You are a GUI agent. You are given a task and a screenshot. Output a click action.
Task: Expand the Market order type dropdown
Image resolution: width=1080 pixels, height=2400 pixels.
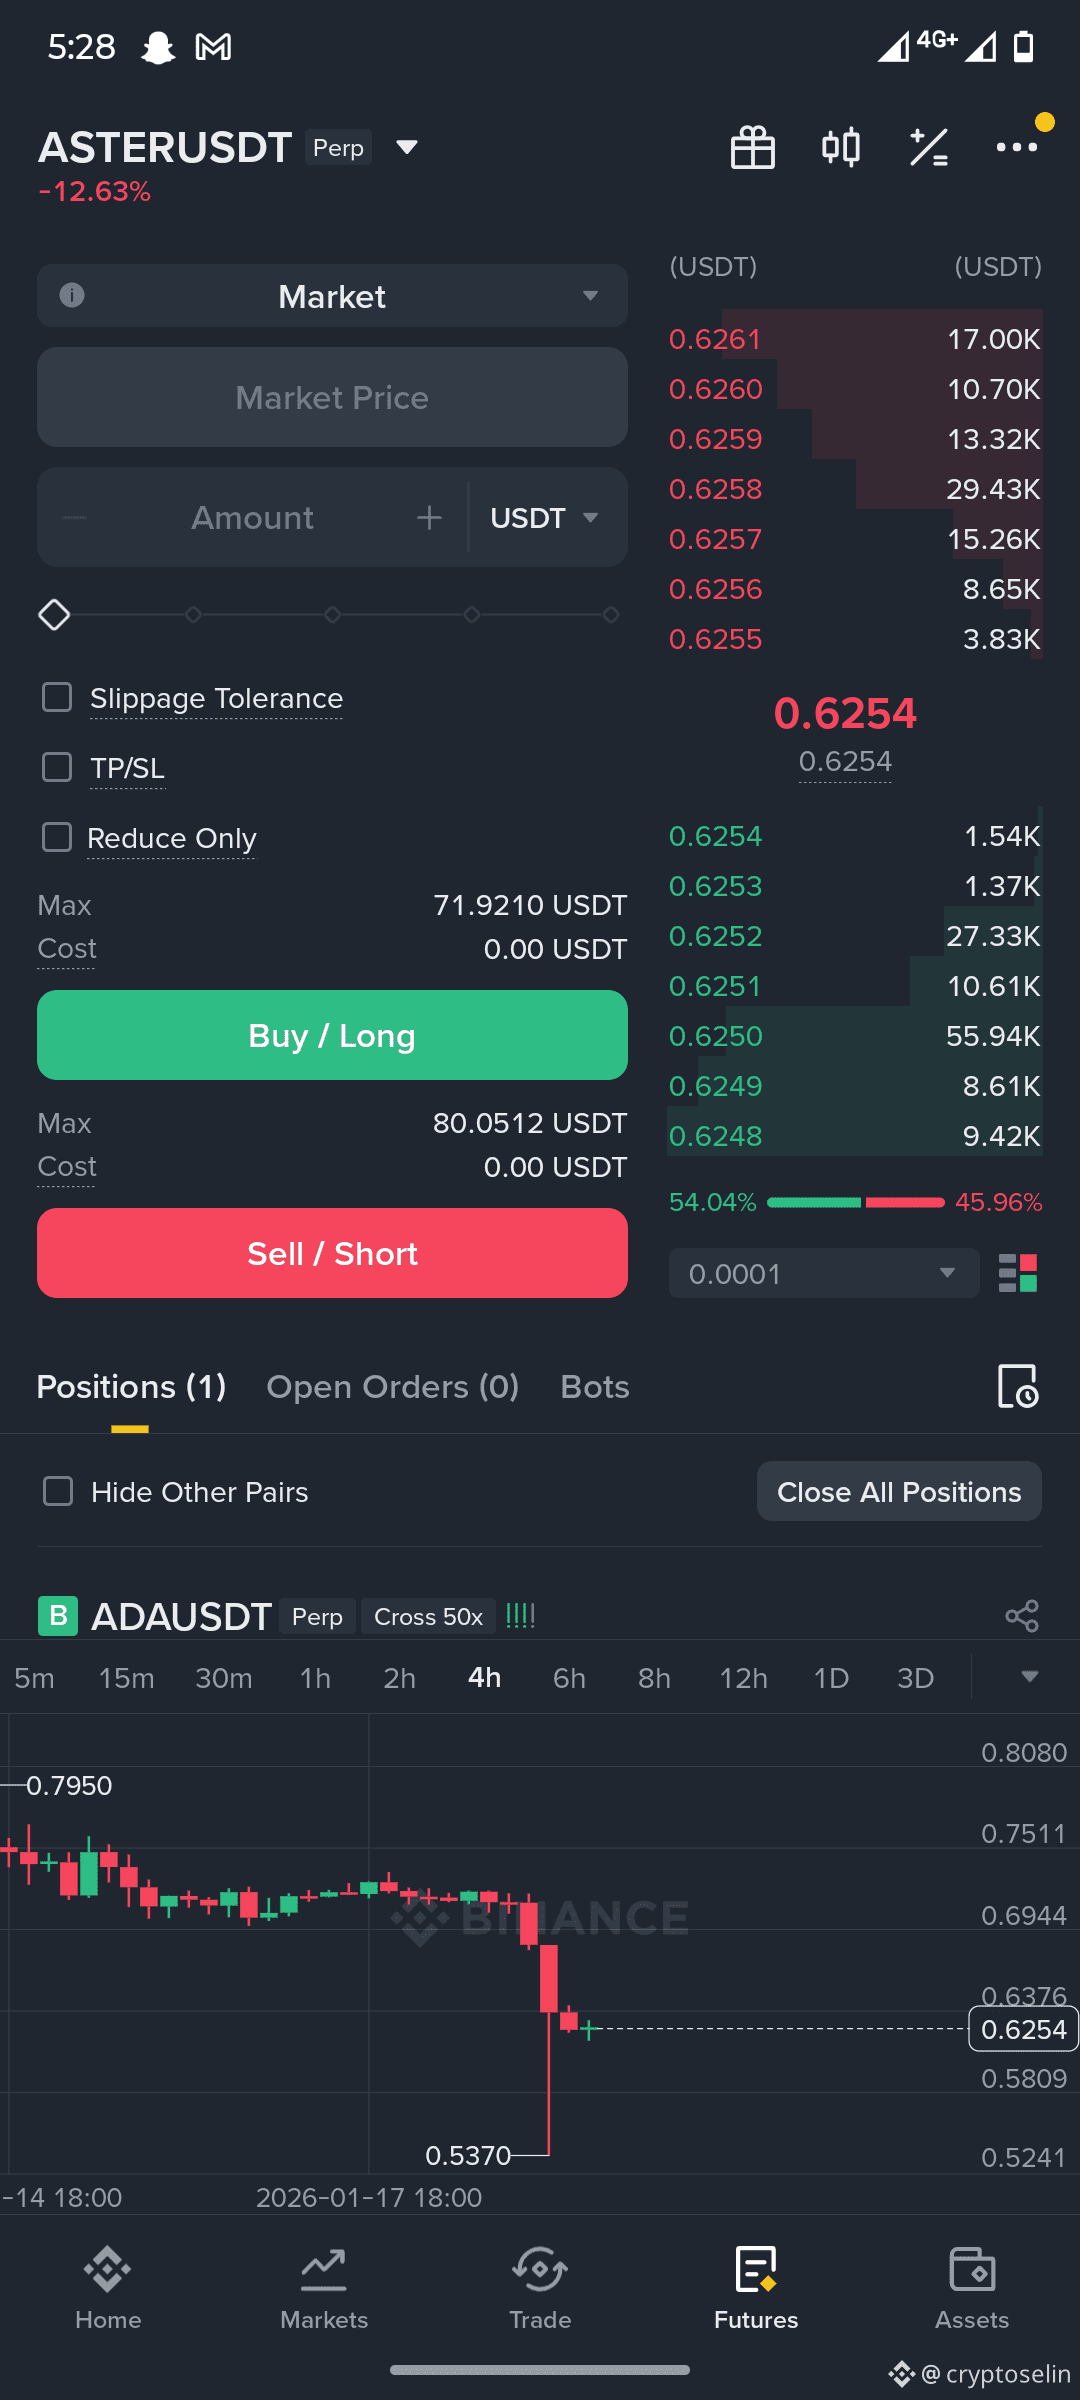pyautogui.click(x=332, y=296)
